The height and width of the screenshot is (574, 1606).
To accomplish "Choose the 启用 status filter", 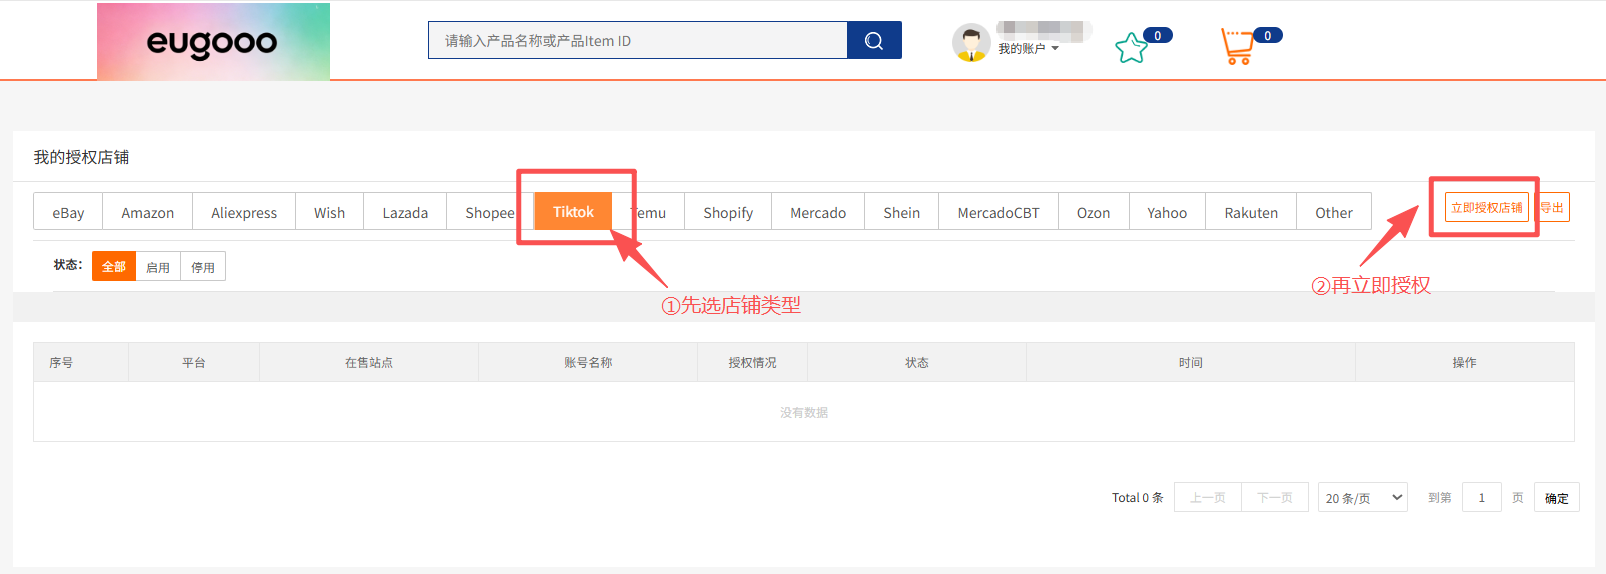I will 158,266.
